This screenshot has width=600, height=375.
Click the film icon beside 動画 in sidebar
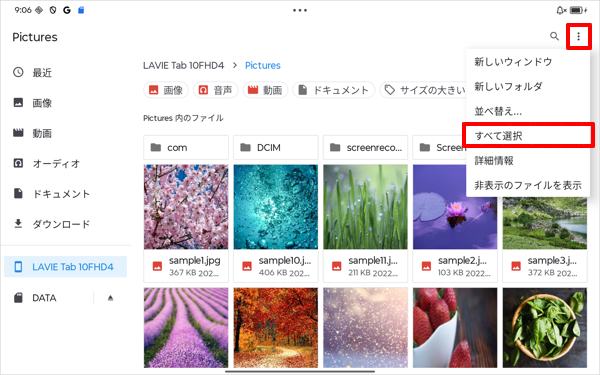coord(18,133)
